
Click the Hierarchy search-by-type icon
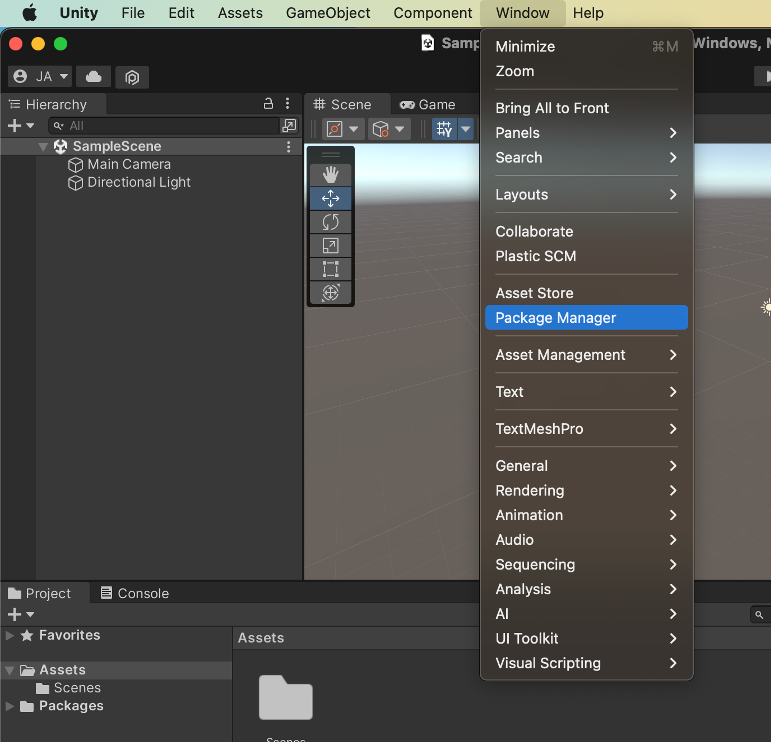[x=289, y=126]
